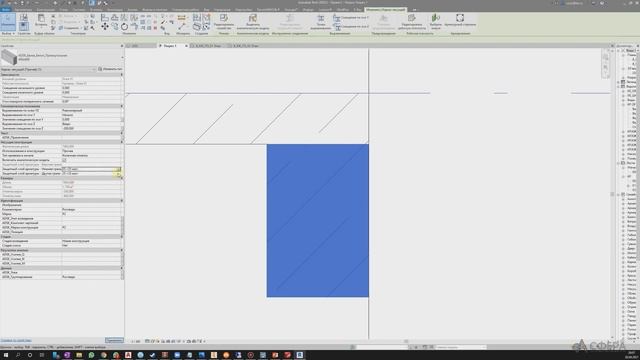Open the family type selector dropdown

pos(121,57)
